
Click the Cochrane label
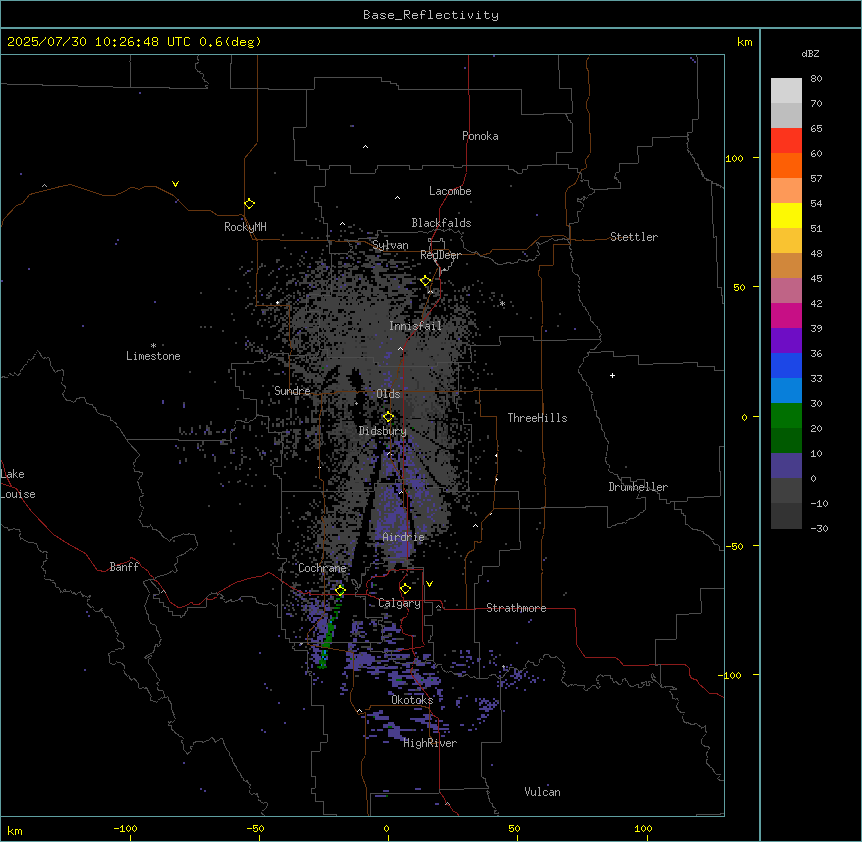tap(322, 568)
